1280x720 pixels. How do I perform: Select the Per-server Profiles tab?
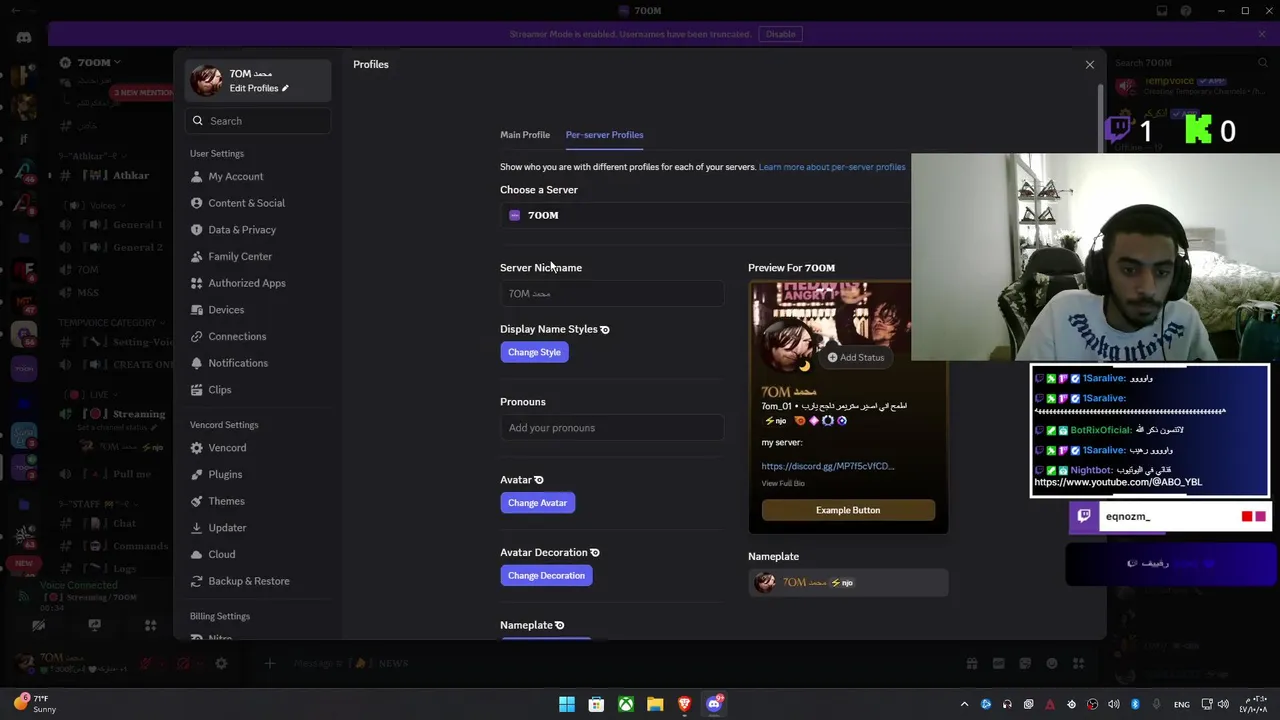604,135
